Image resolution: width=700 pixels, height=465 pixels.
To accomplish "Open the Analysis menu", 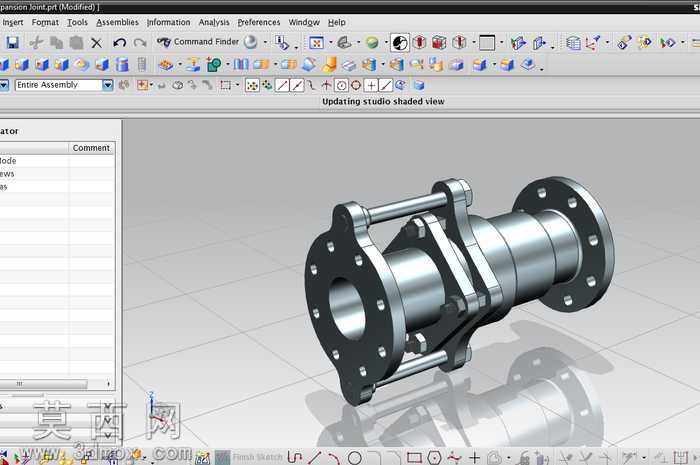I will click(214, 22).
